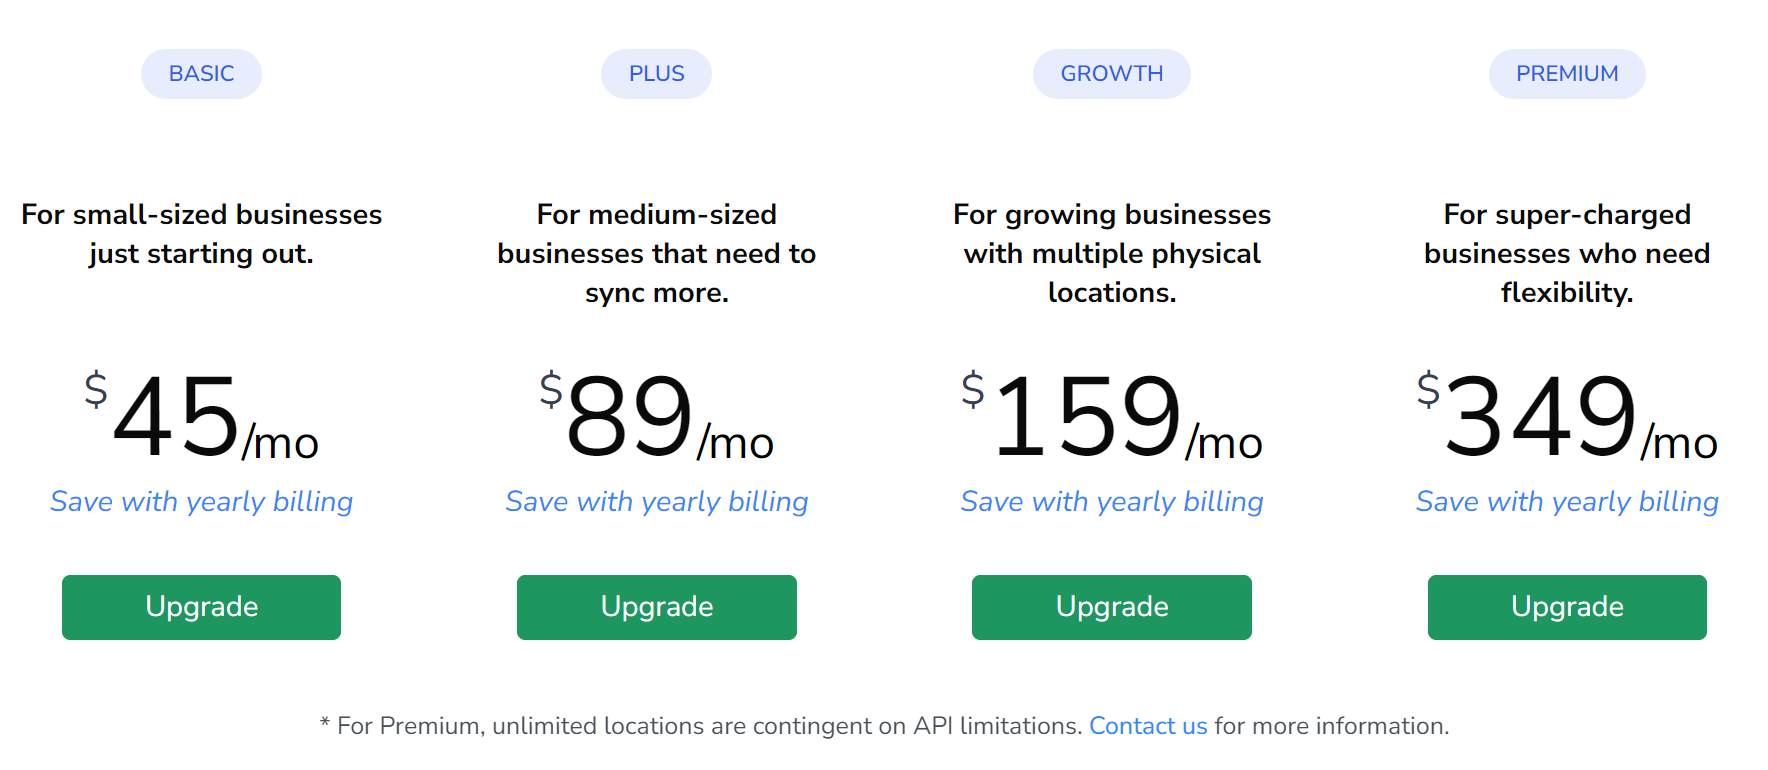Click the Growth plan description text
This screenshot has height=770, width=1768.
(x=1111, y=253)
